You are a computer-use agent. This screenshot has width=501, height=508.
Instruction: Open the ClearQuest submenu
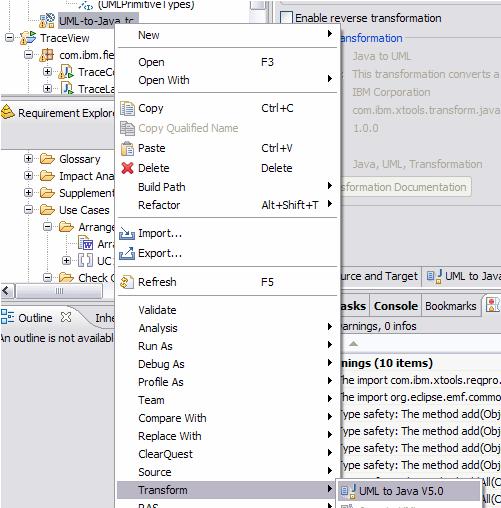click(227, 454)
